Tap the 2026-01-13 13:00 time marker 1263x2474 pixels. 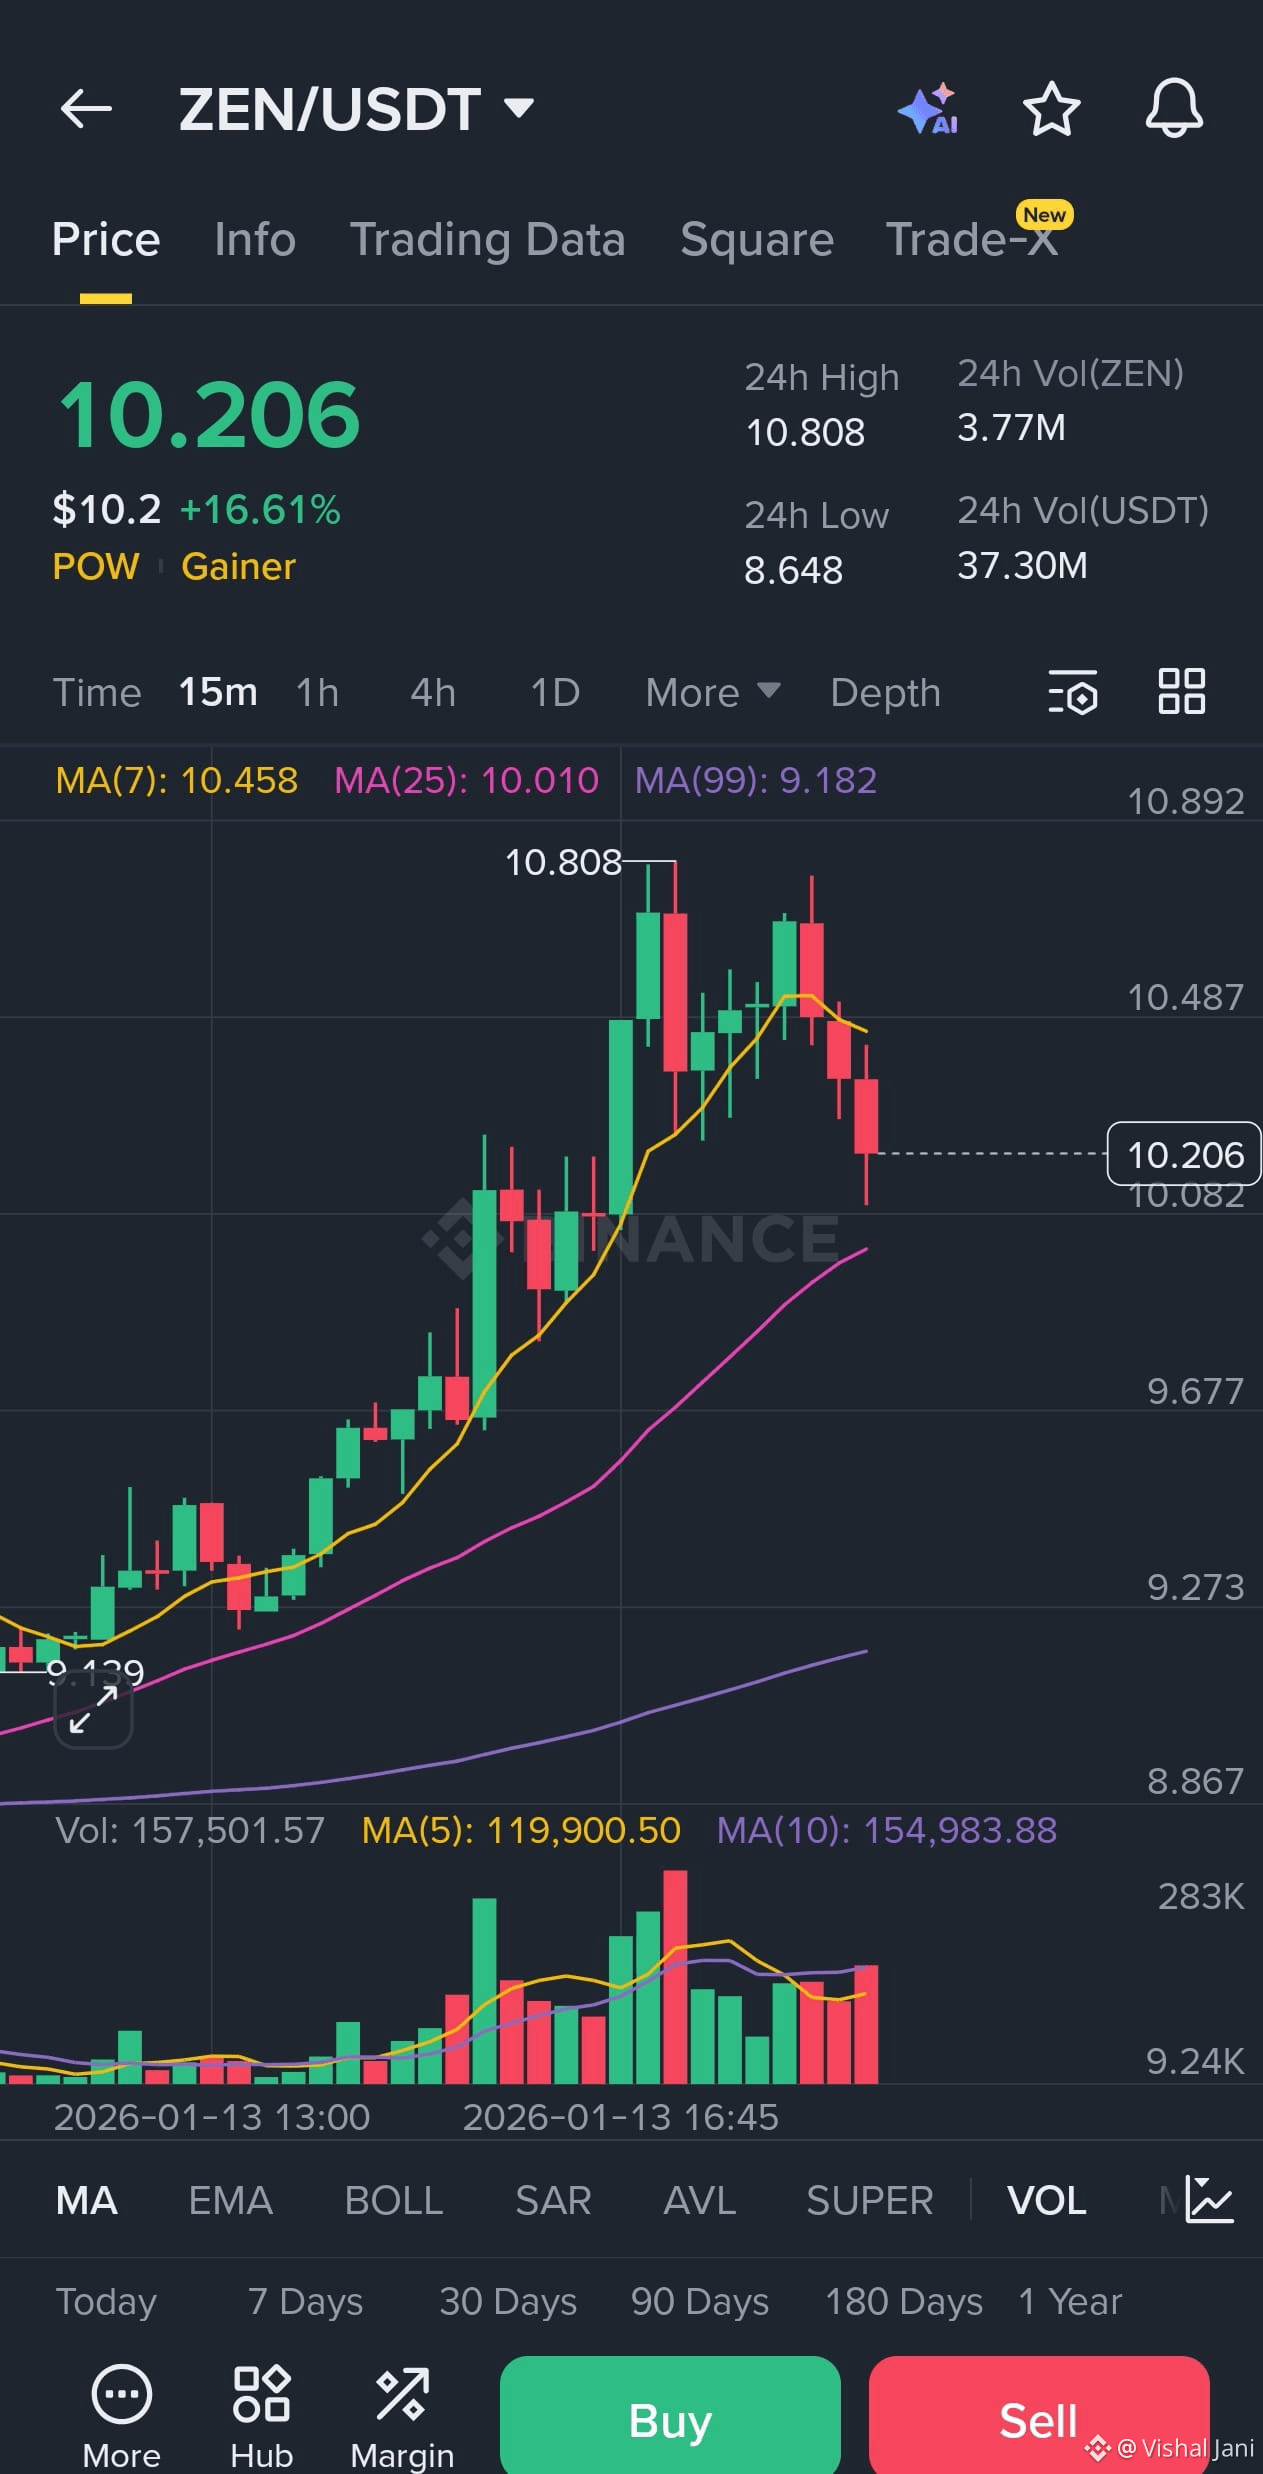pos(211,2117)
